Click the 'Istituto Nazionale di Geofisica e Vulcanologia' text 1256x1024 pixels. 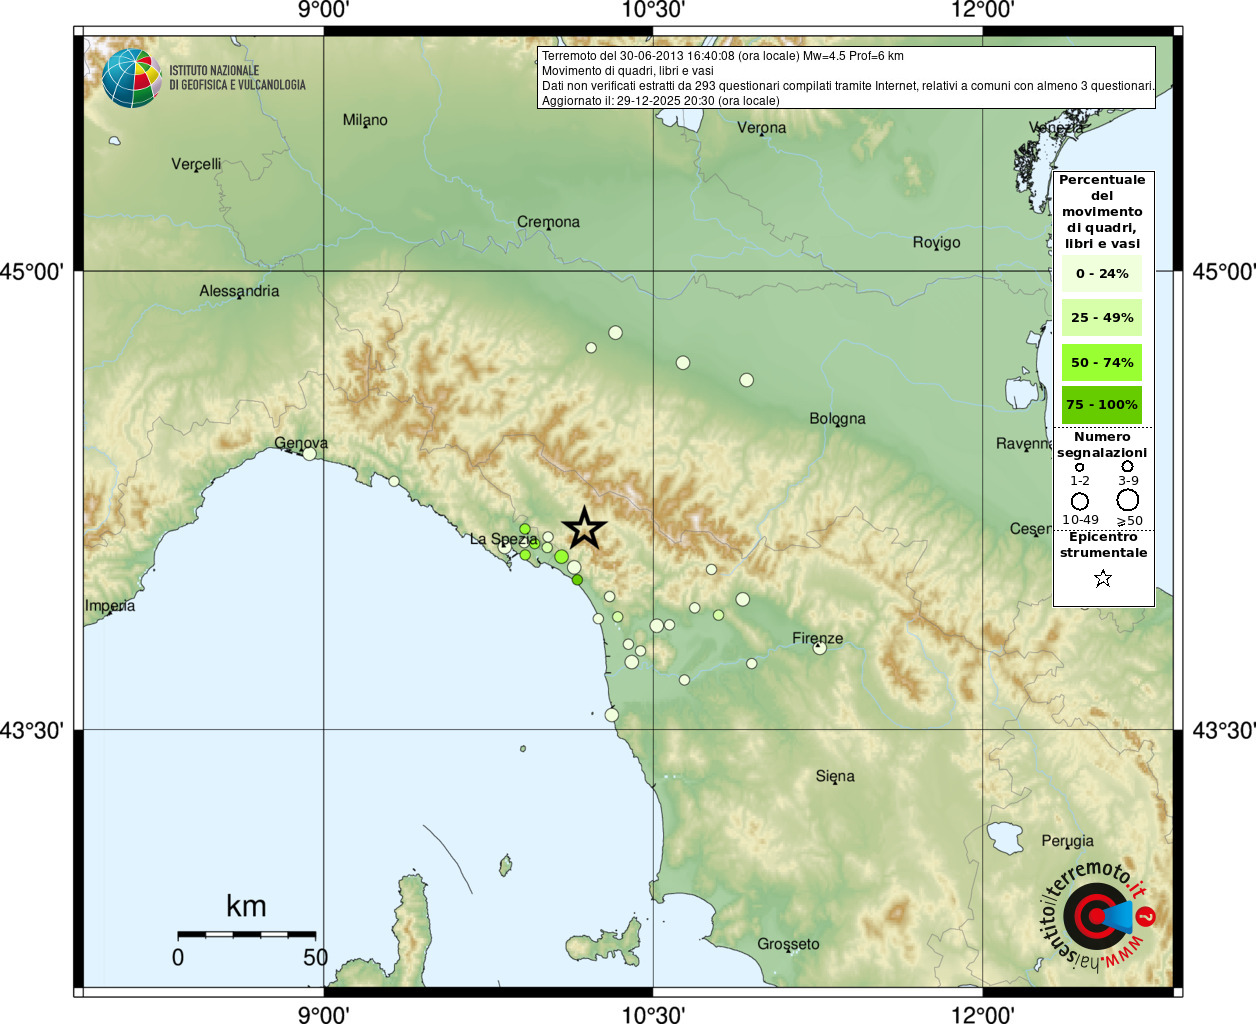[237, 78]
